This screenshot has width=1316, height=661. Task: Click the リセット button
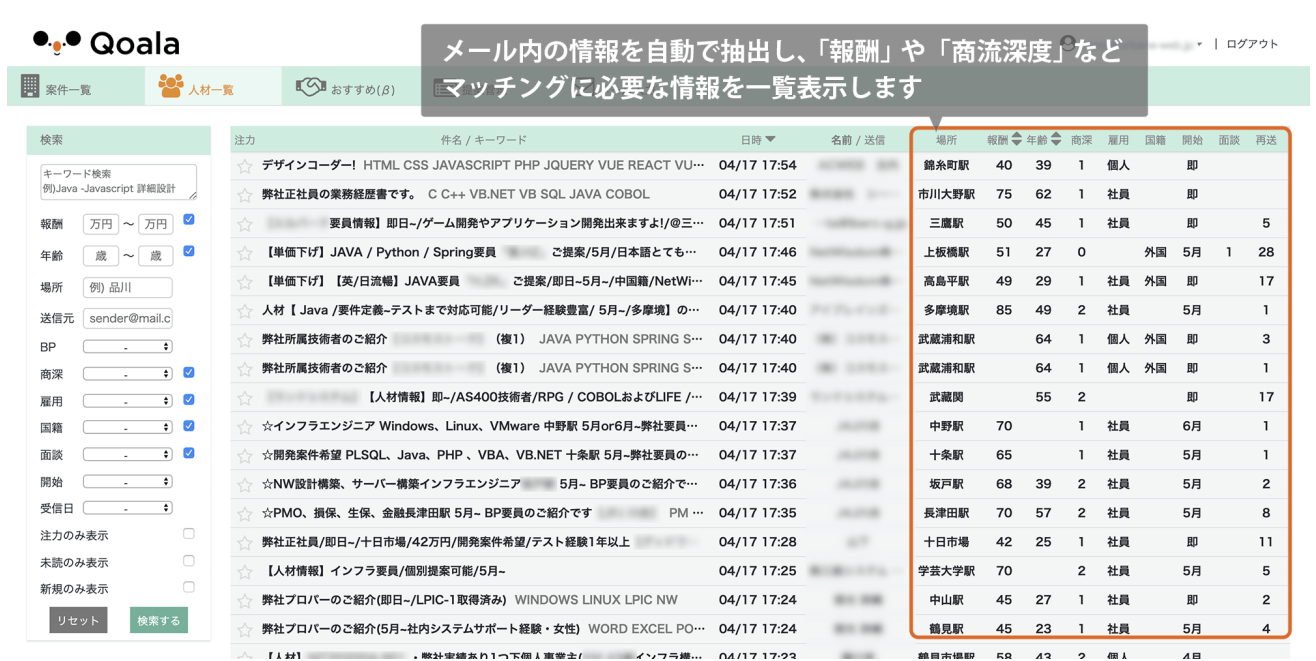(x=78, y=620)
